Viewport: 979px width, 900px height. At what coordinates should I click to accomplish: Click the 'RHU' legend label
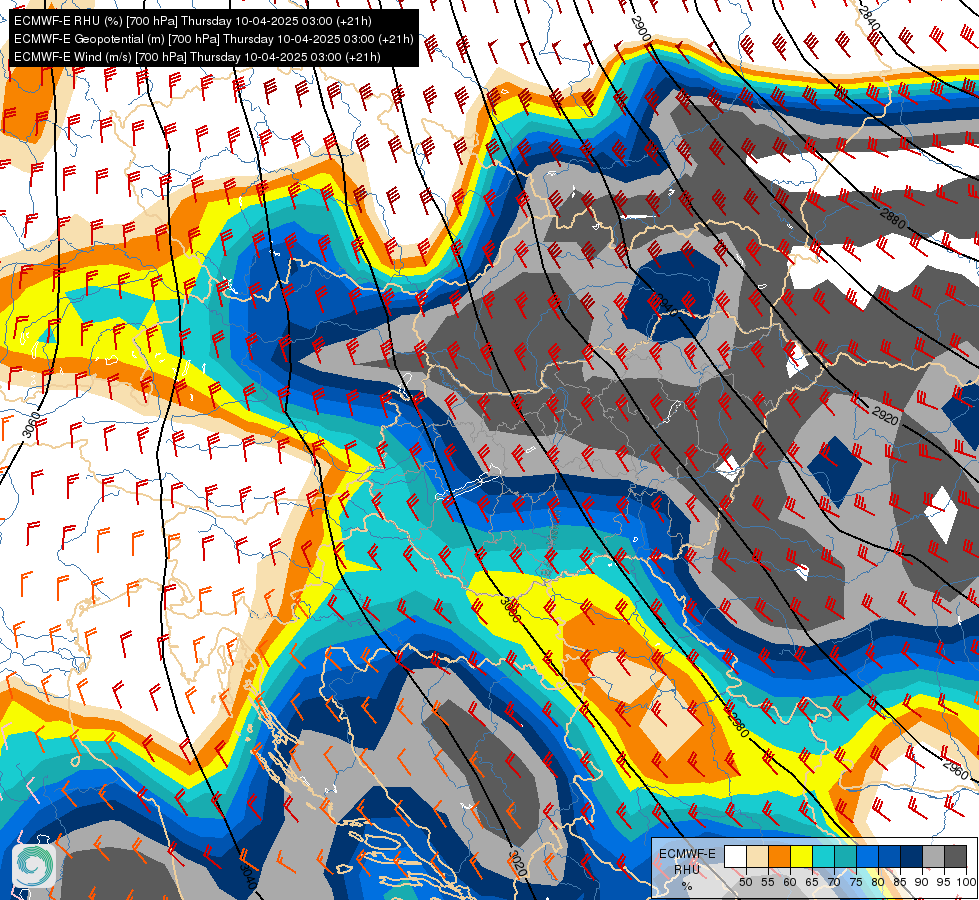[687, 869]
